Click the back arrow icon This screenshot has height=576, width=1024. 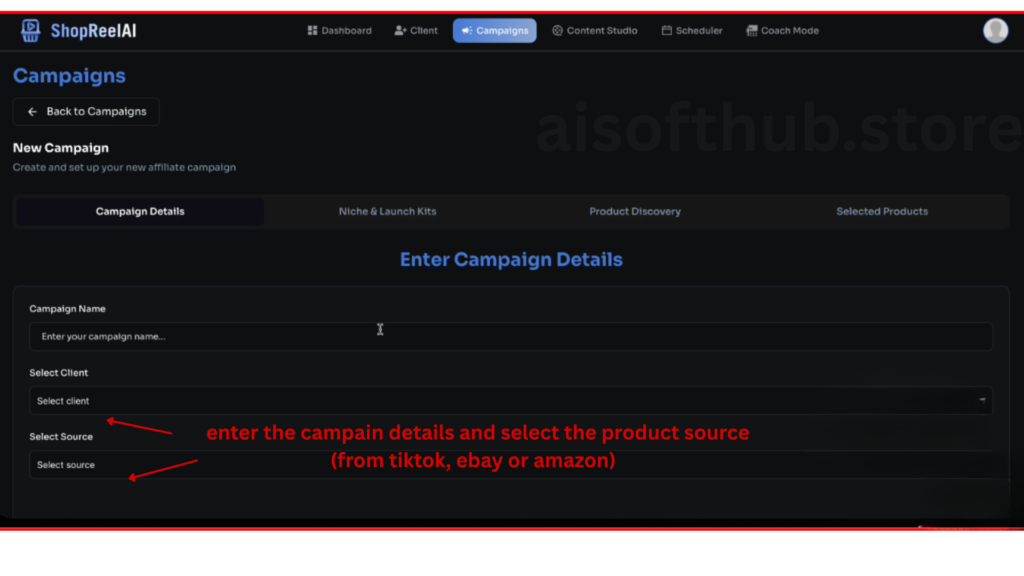[x=32, y=112]
